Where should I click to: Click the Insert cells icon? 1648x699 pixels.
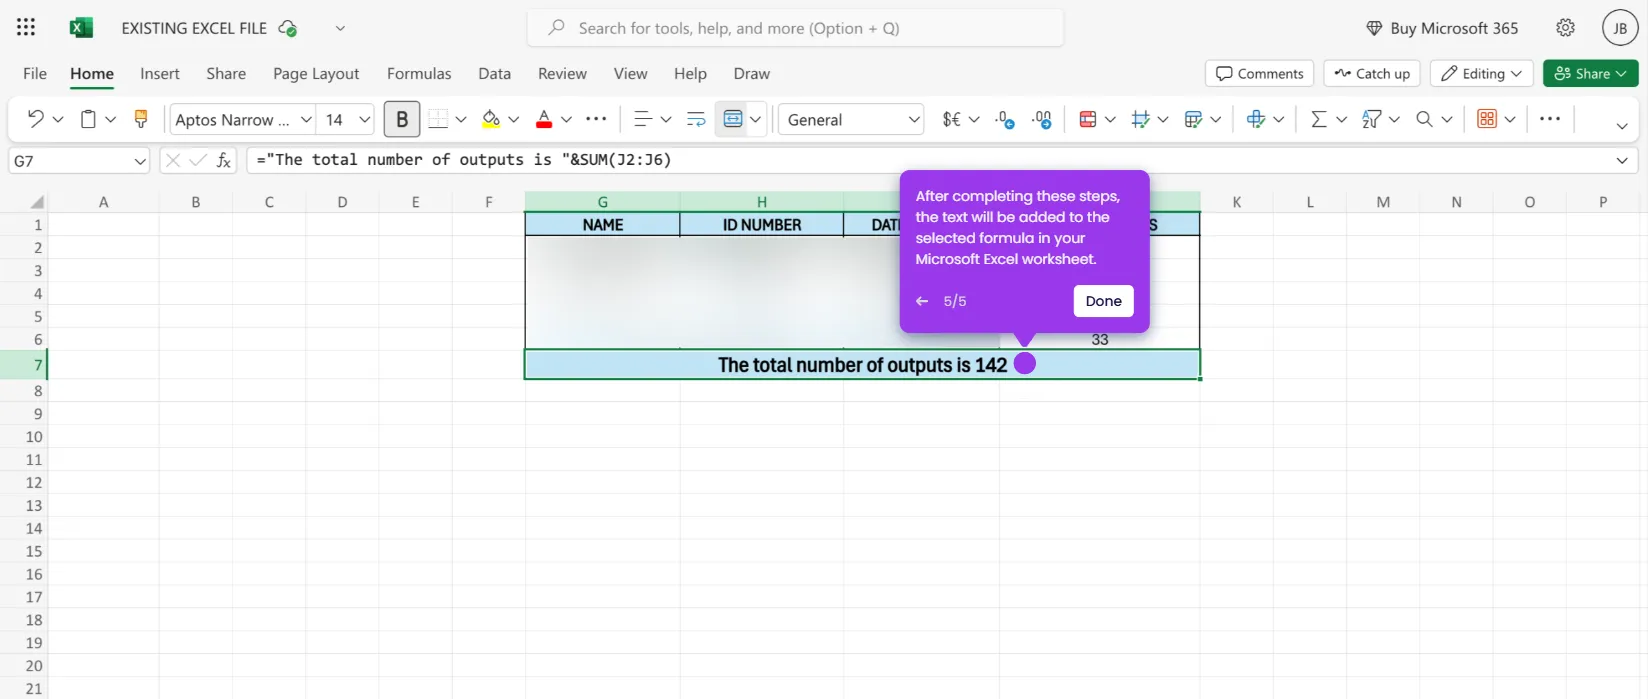point(1256,119)
